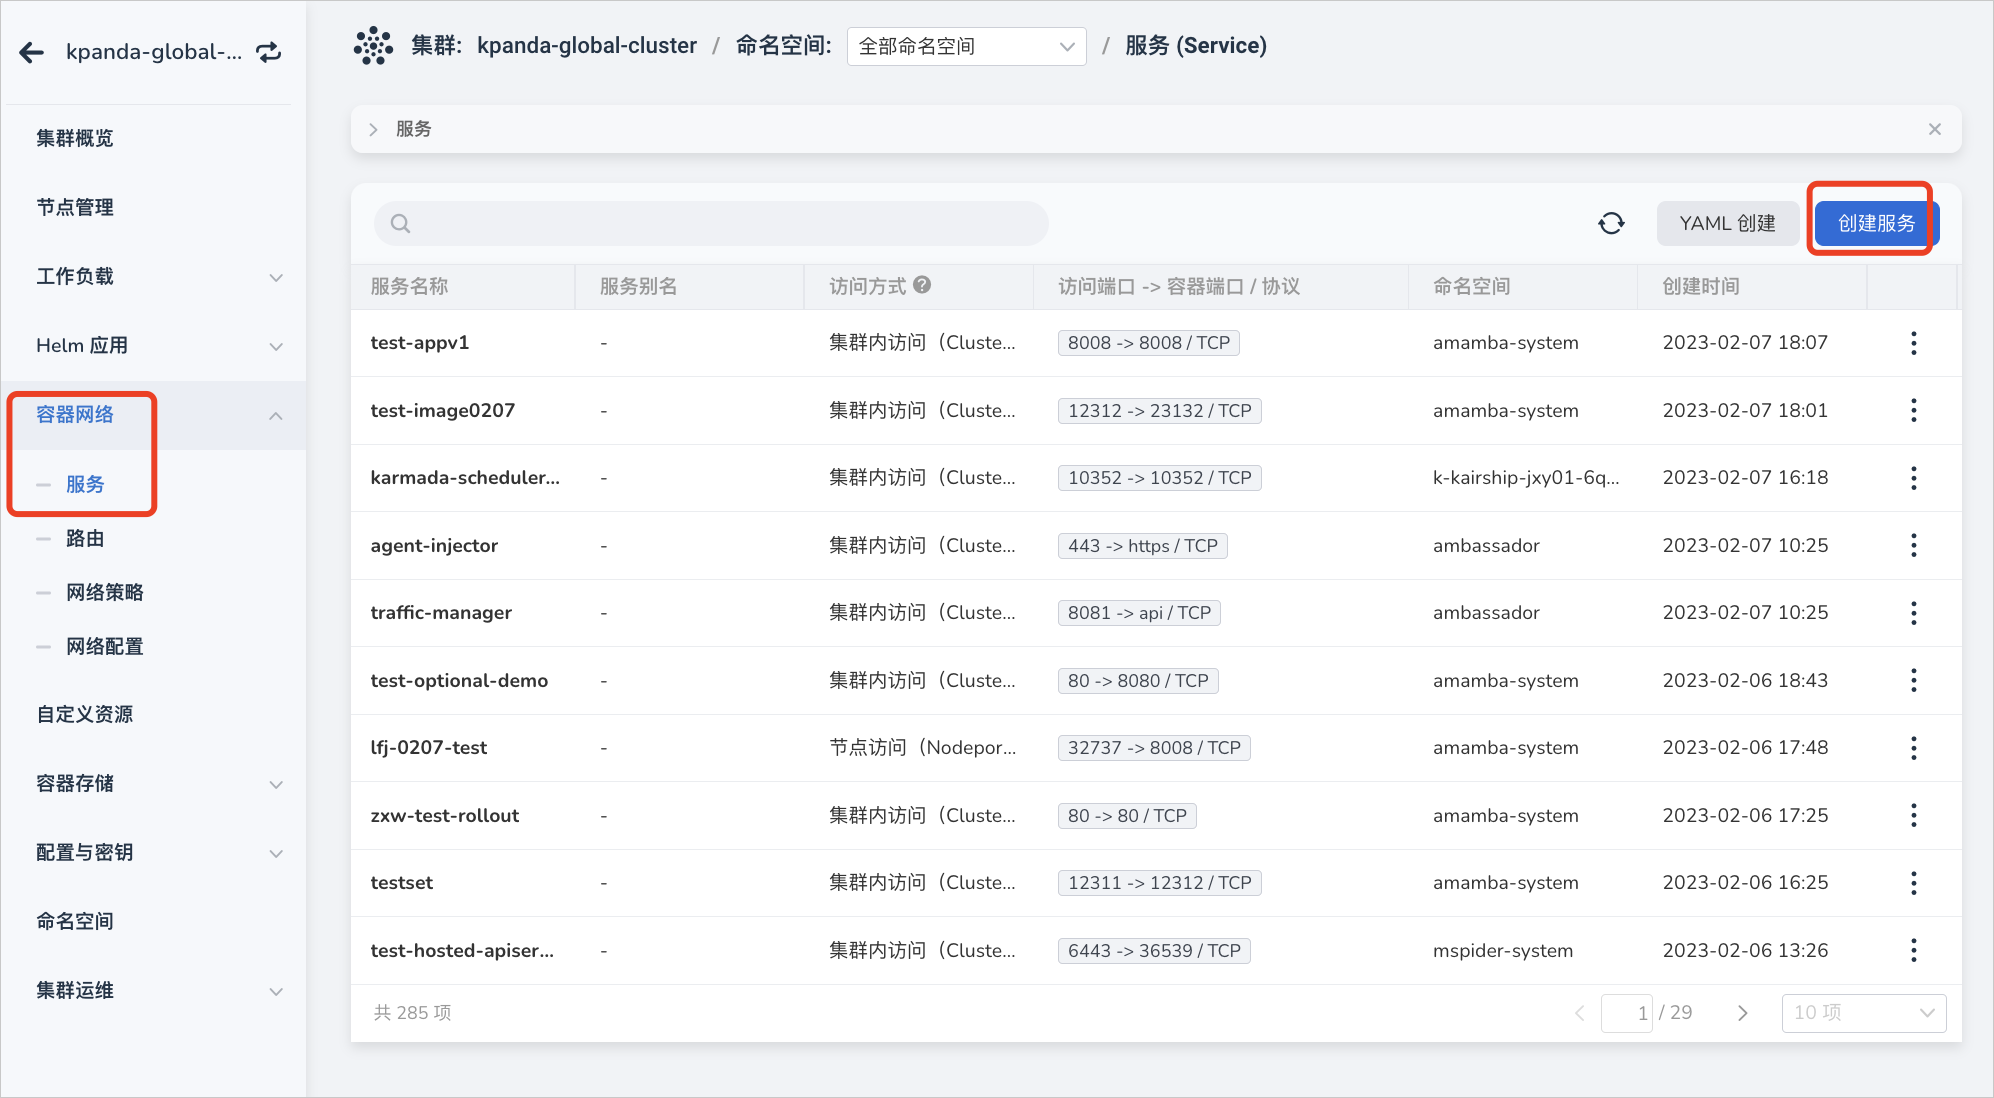Click the k-kairship-jxy01-6q namespace cell

pyautogui.click(x=1526, y=478)
